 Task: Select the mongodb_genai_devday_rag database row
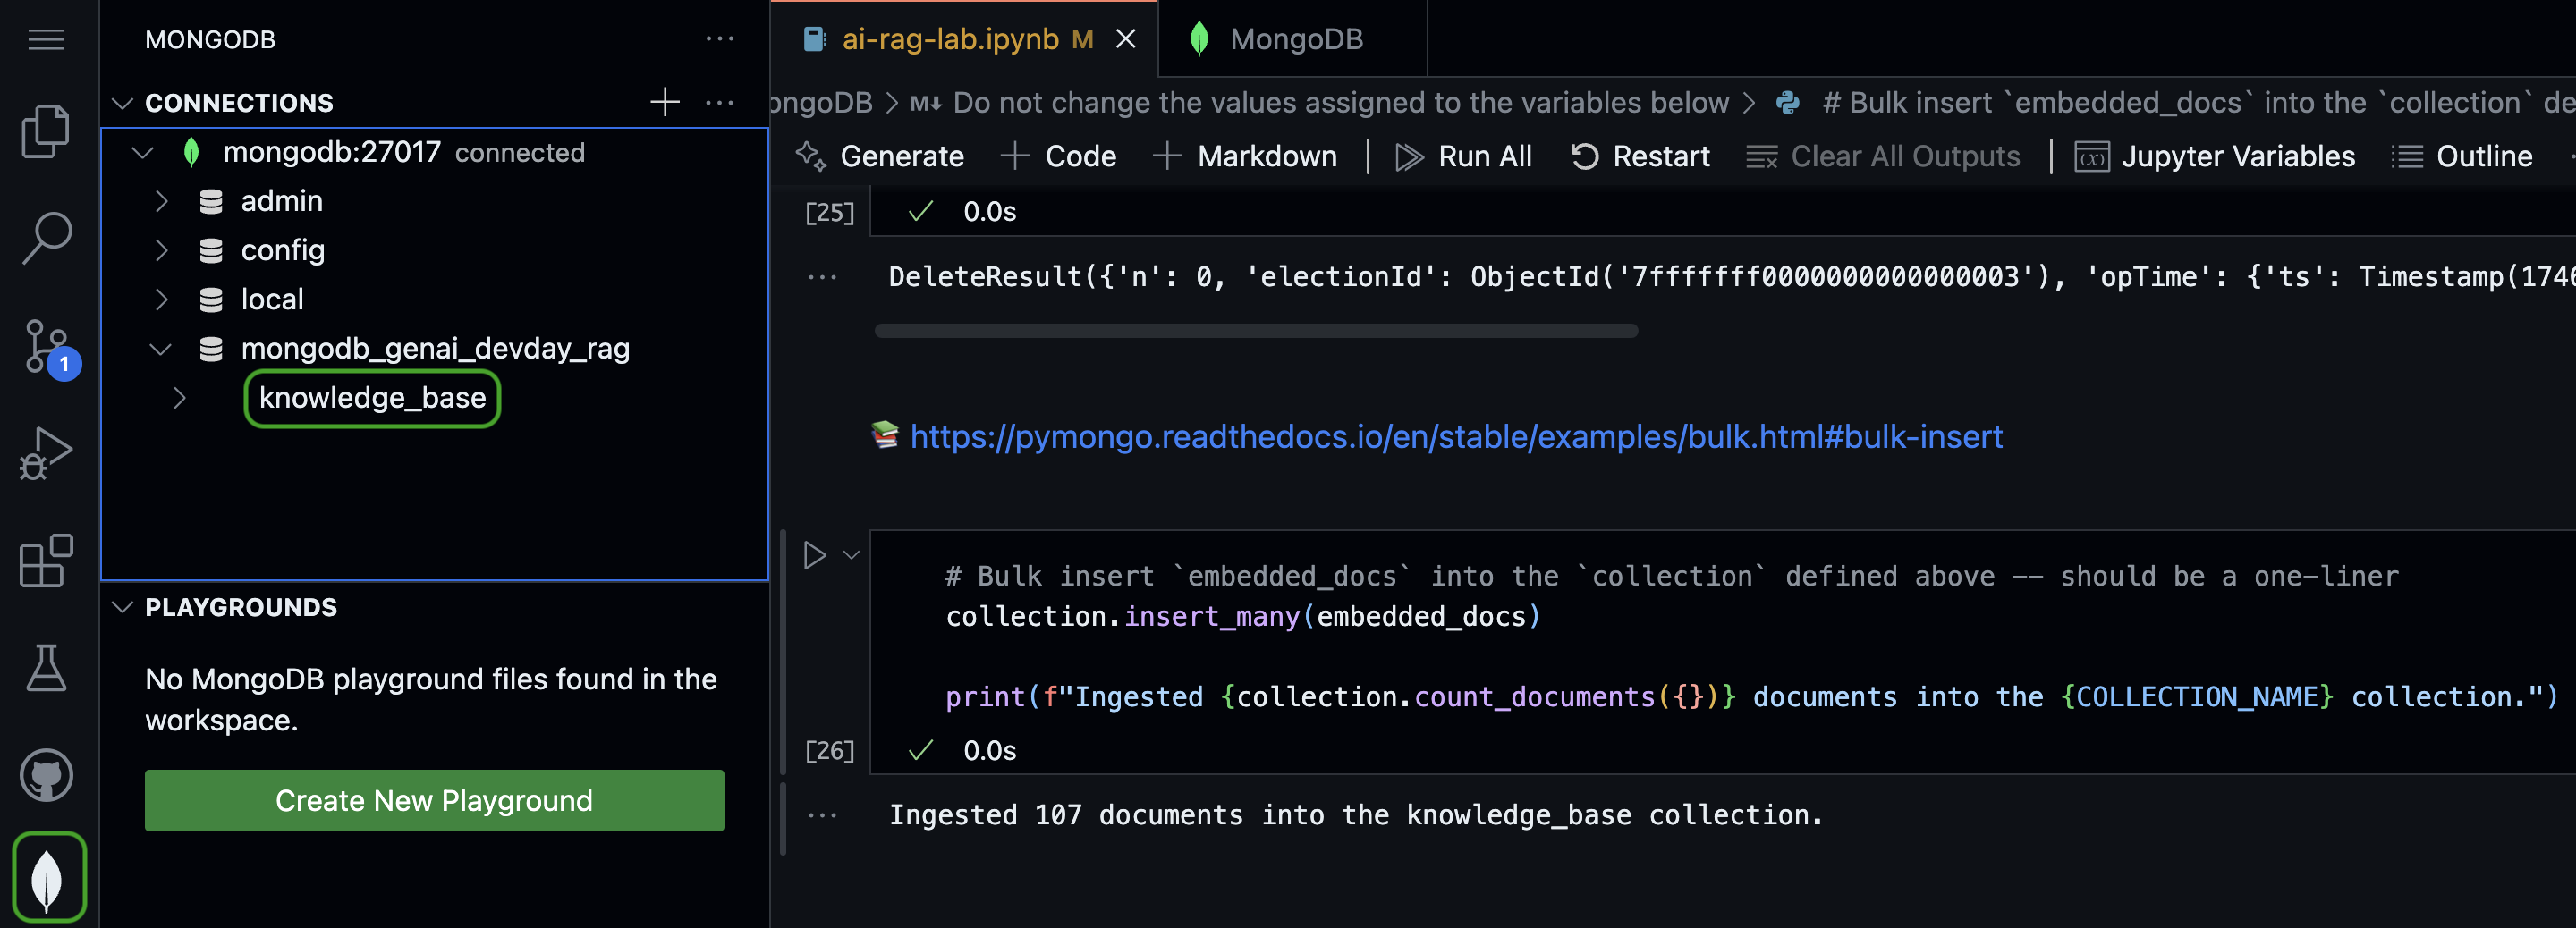(435, 349)
